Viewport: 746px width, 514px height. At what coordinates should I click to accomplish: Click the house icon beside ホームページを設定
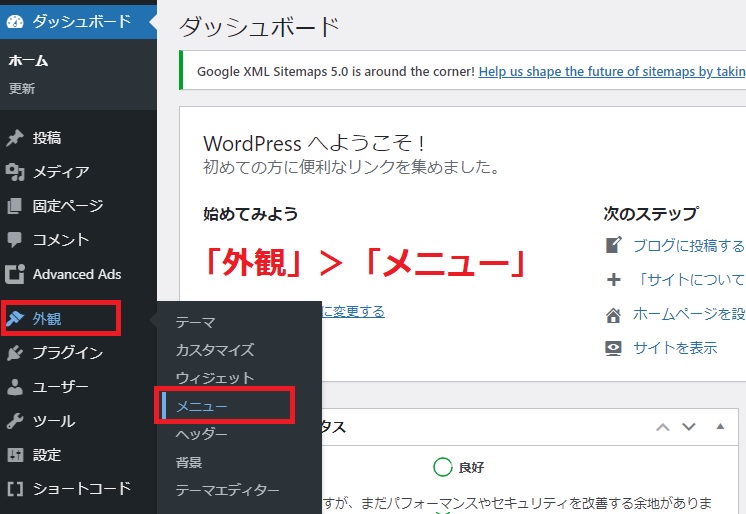click(614, 315)
